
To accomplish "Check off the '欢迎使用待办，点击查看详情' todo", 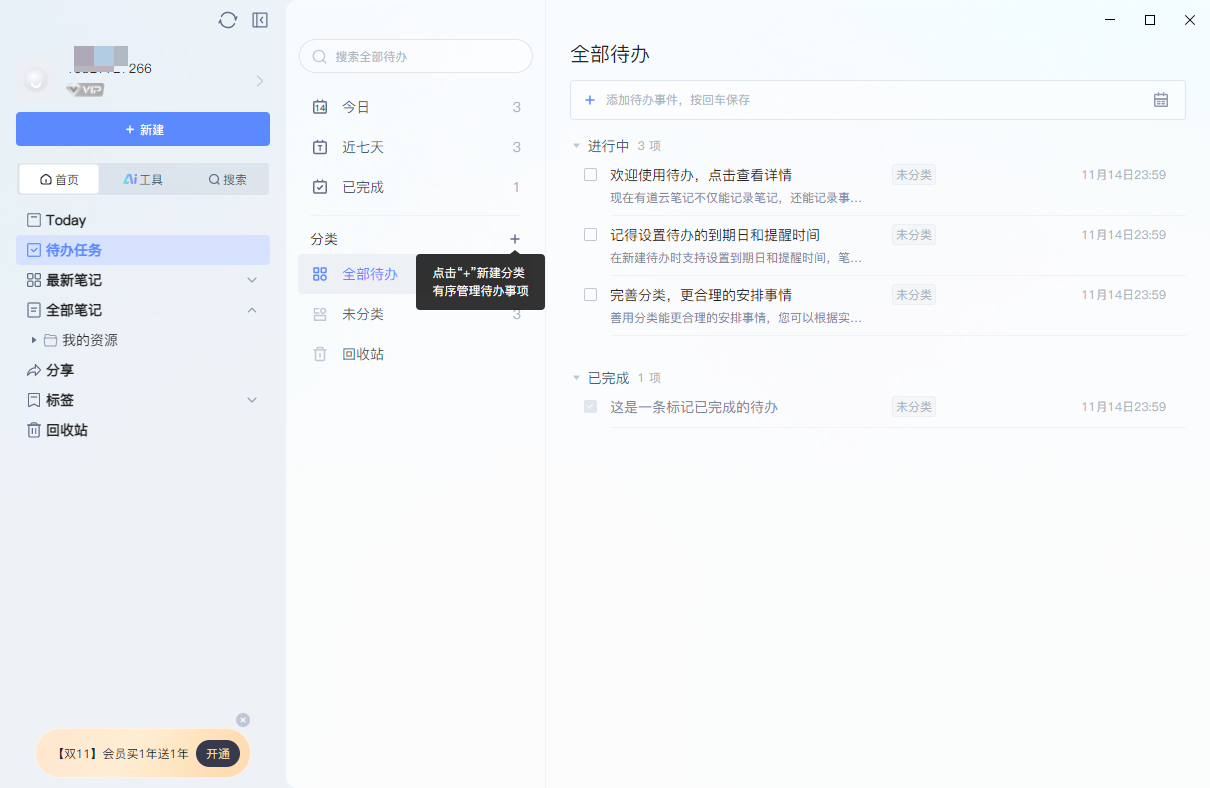I will (x=589, y=174).
